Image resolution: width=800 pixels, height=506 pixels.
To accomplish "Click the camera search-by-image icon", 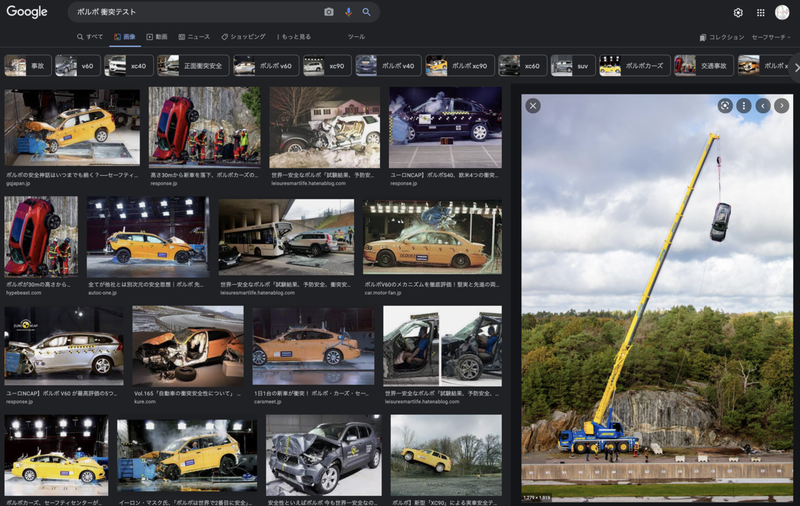I will coord(329,12).
